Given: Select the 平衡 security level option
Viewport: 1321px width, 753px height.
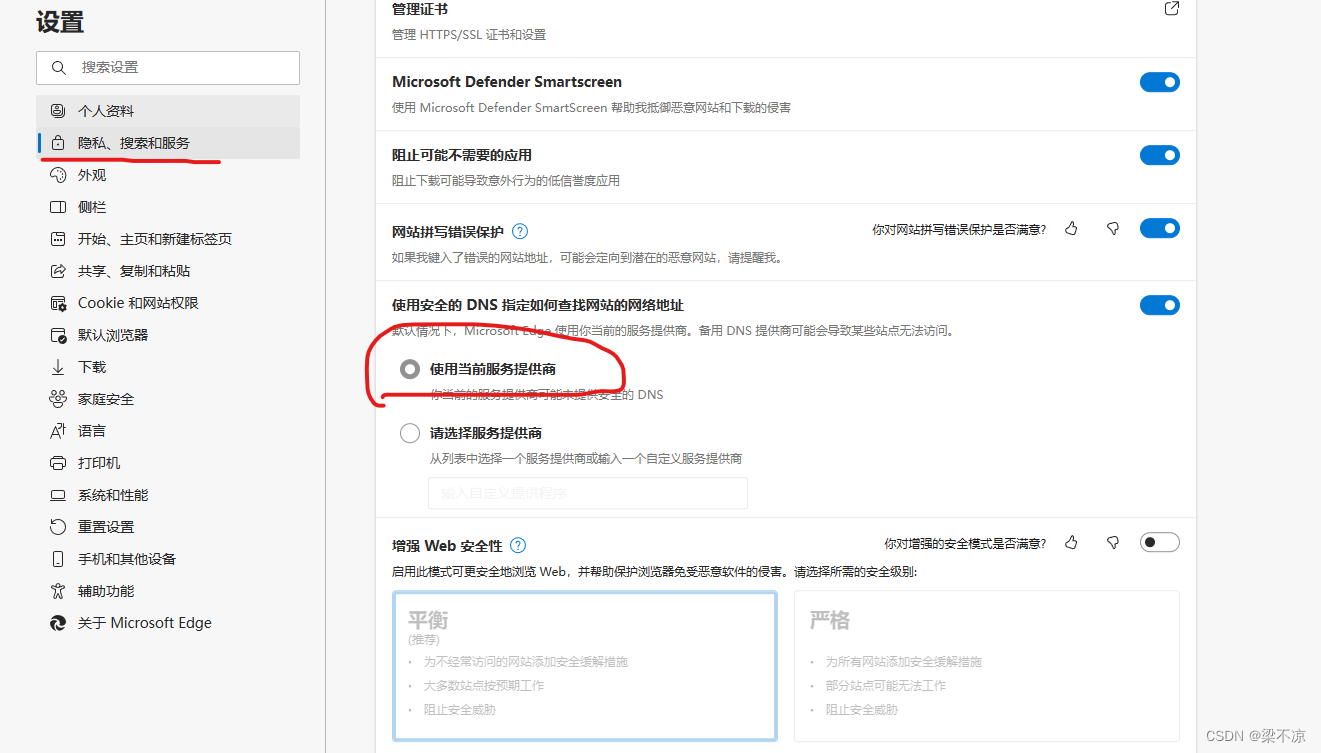Looking at the screenshot, I should tap(585, 665).
